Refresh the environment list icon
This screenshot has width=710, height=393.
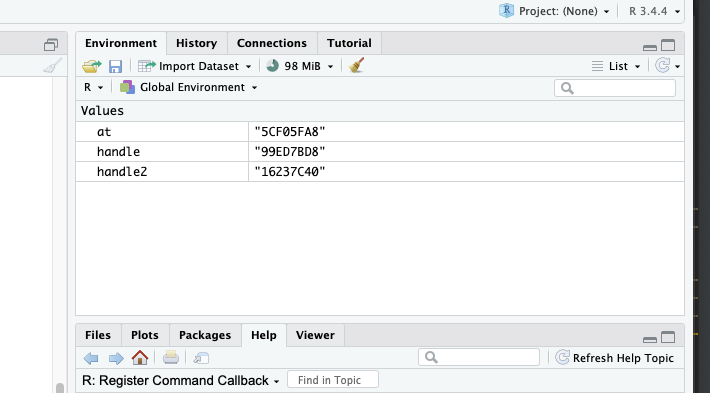(662, 66)
